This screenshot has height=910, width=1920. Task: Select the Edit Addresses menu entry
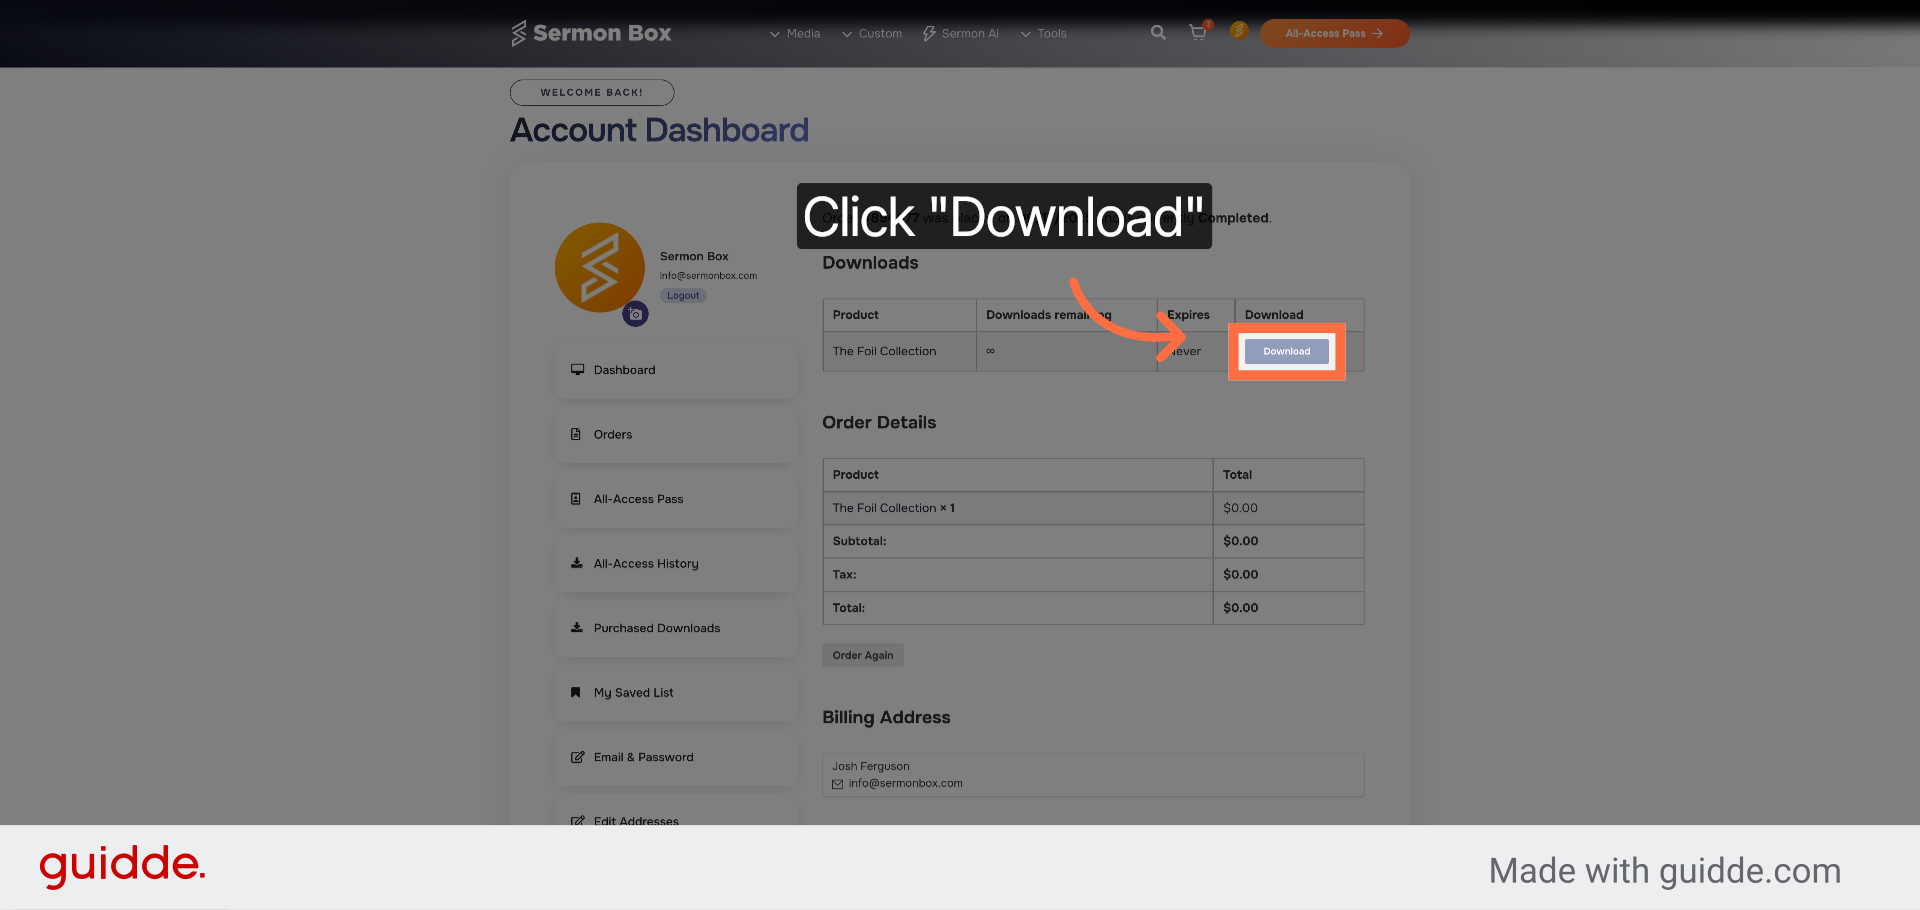pos(636,821)
